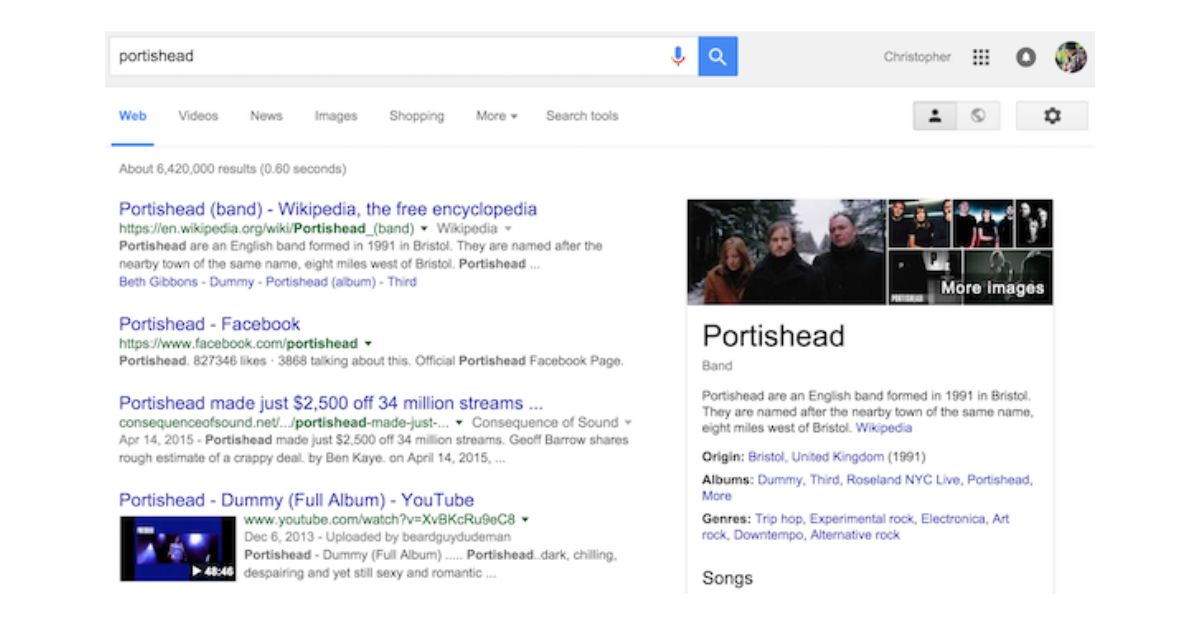Select the Web tab

click(x=133, y=116)
